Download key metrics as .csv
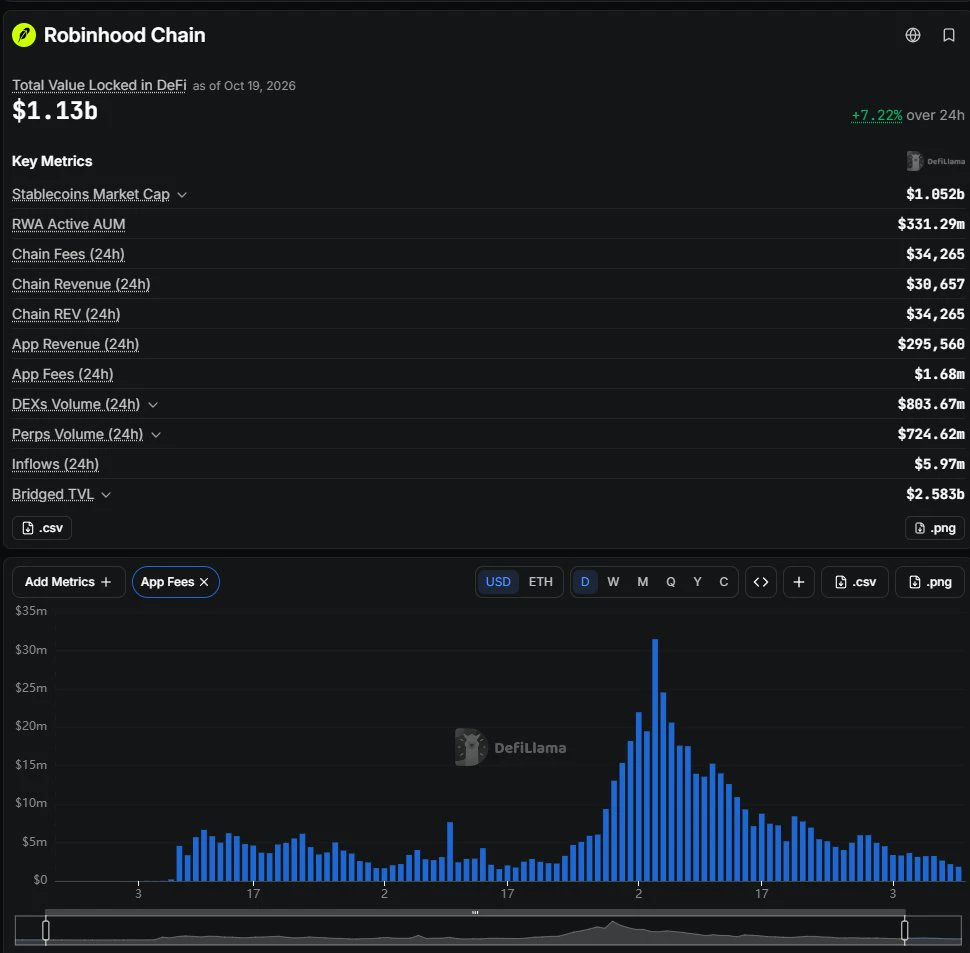The image size is (970, 953). (42, 528)
